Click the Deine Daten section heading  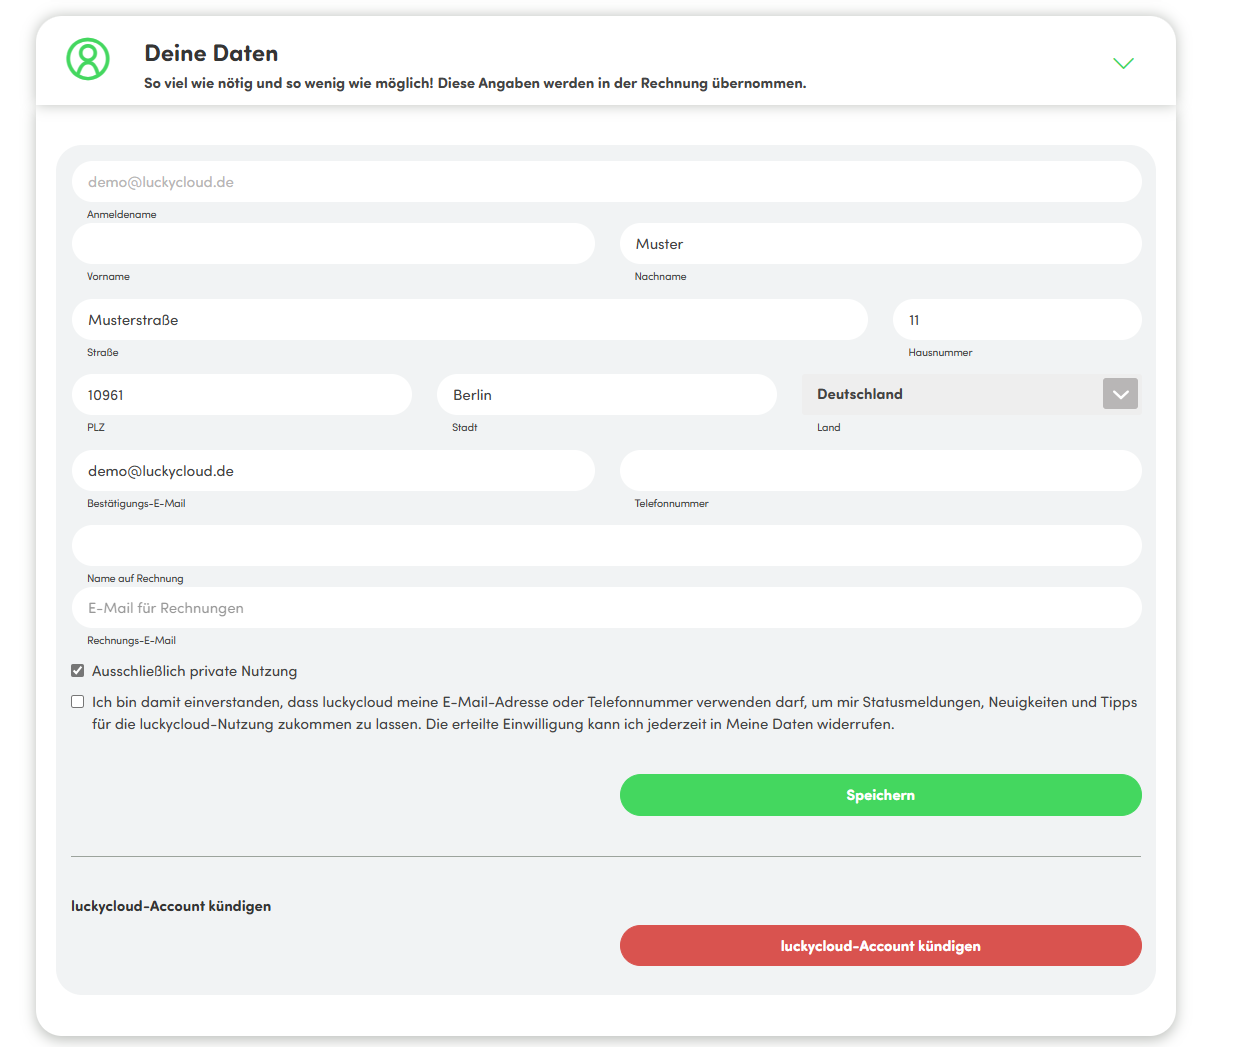[x=211, y=53]
